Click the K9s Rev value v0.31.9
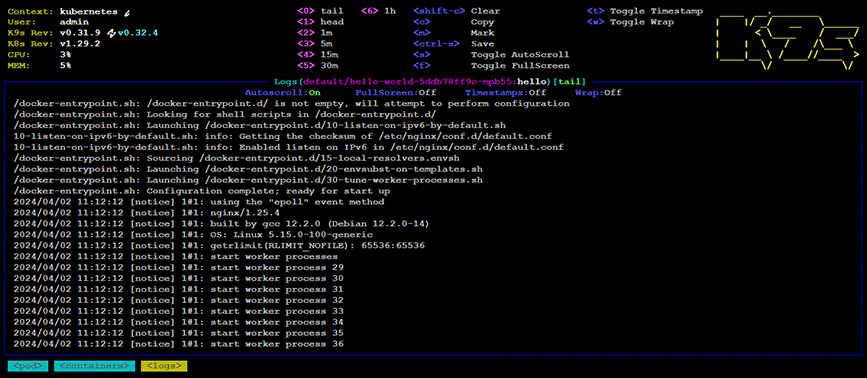Image resolution: width=867 pixels, height=378 pixels. click(x=80, y=33)
